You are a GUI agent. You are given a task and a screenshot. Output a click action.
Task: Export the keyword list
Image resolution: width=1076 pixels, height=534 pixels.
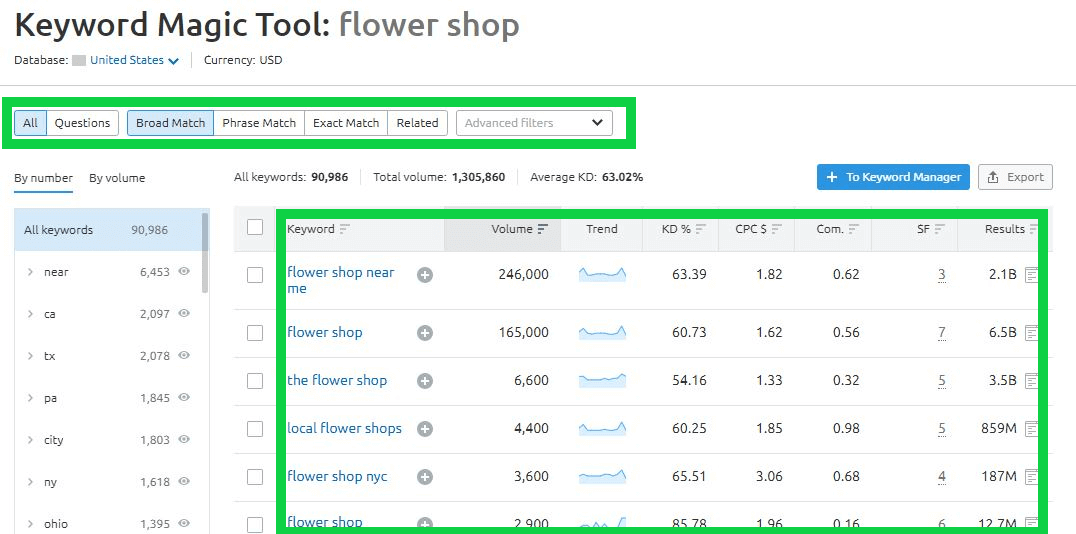pos(1015,177)
